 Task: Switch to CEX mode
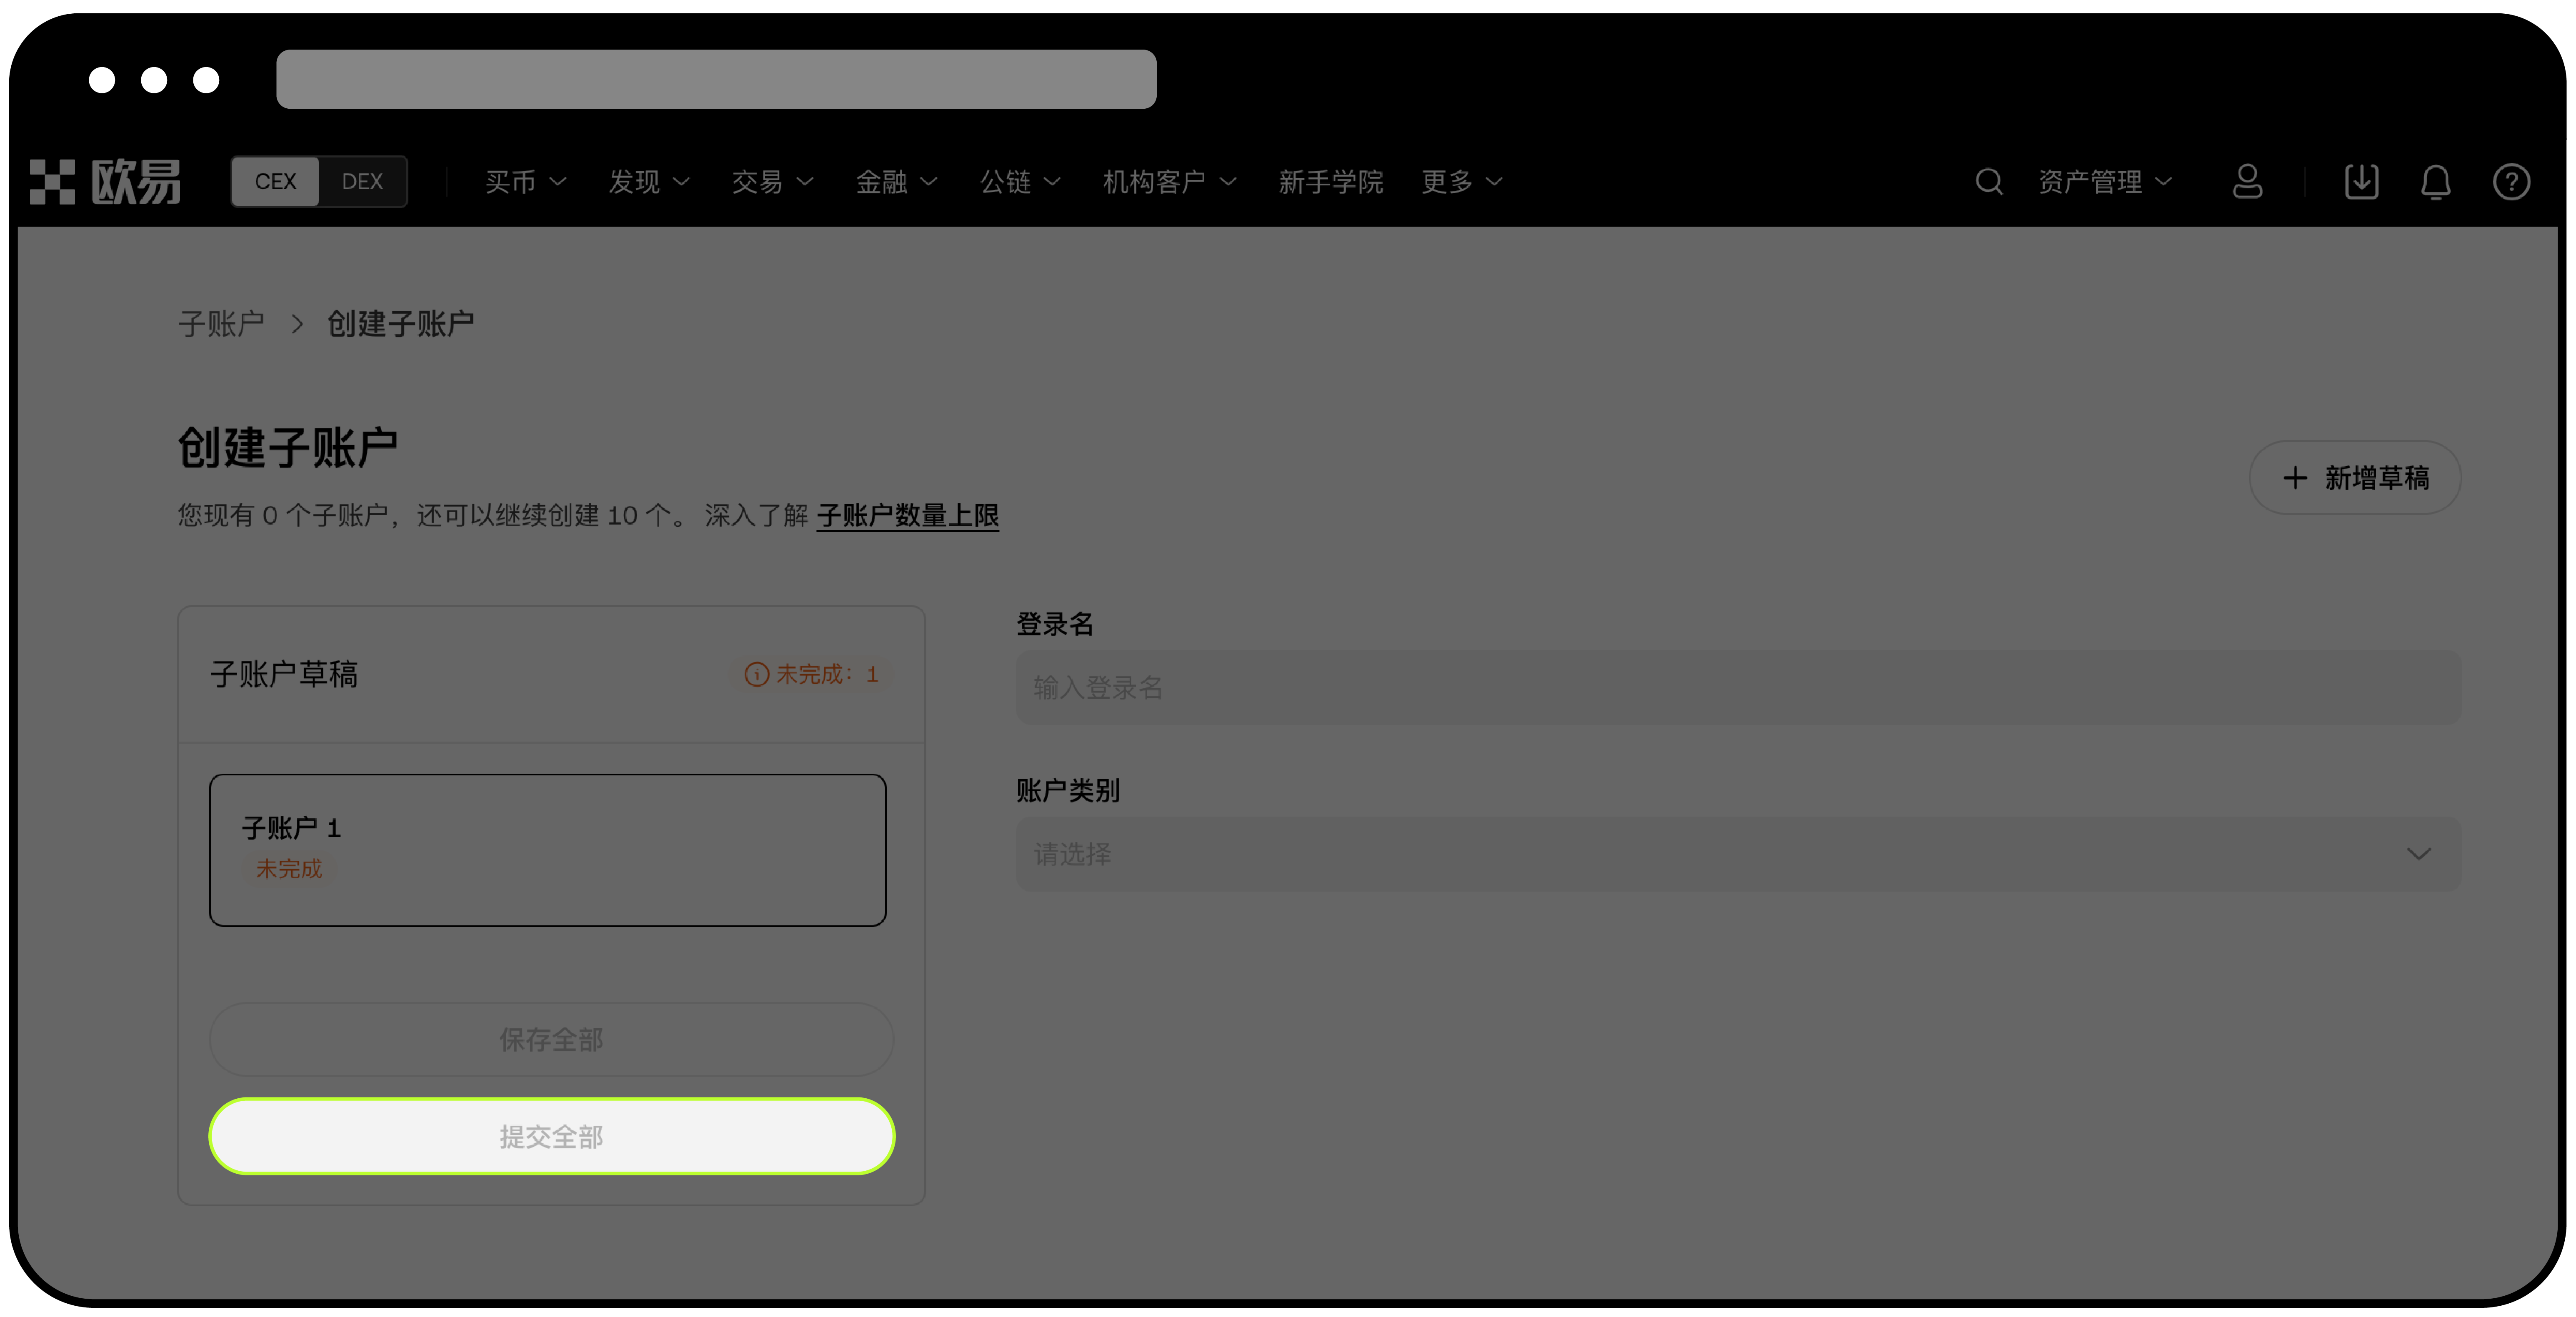pos(275,181)
